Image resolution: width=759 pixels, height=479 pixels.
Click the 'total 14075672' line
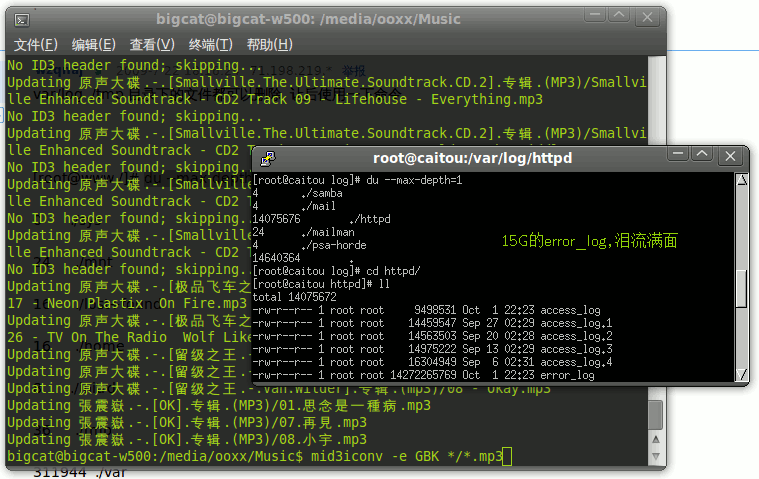tap(294, 297)
